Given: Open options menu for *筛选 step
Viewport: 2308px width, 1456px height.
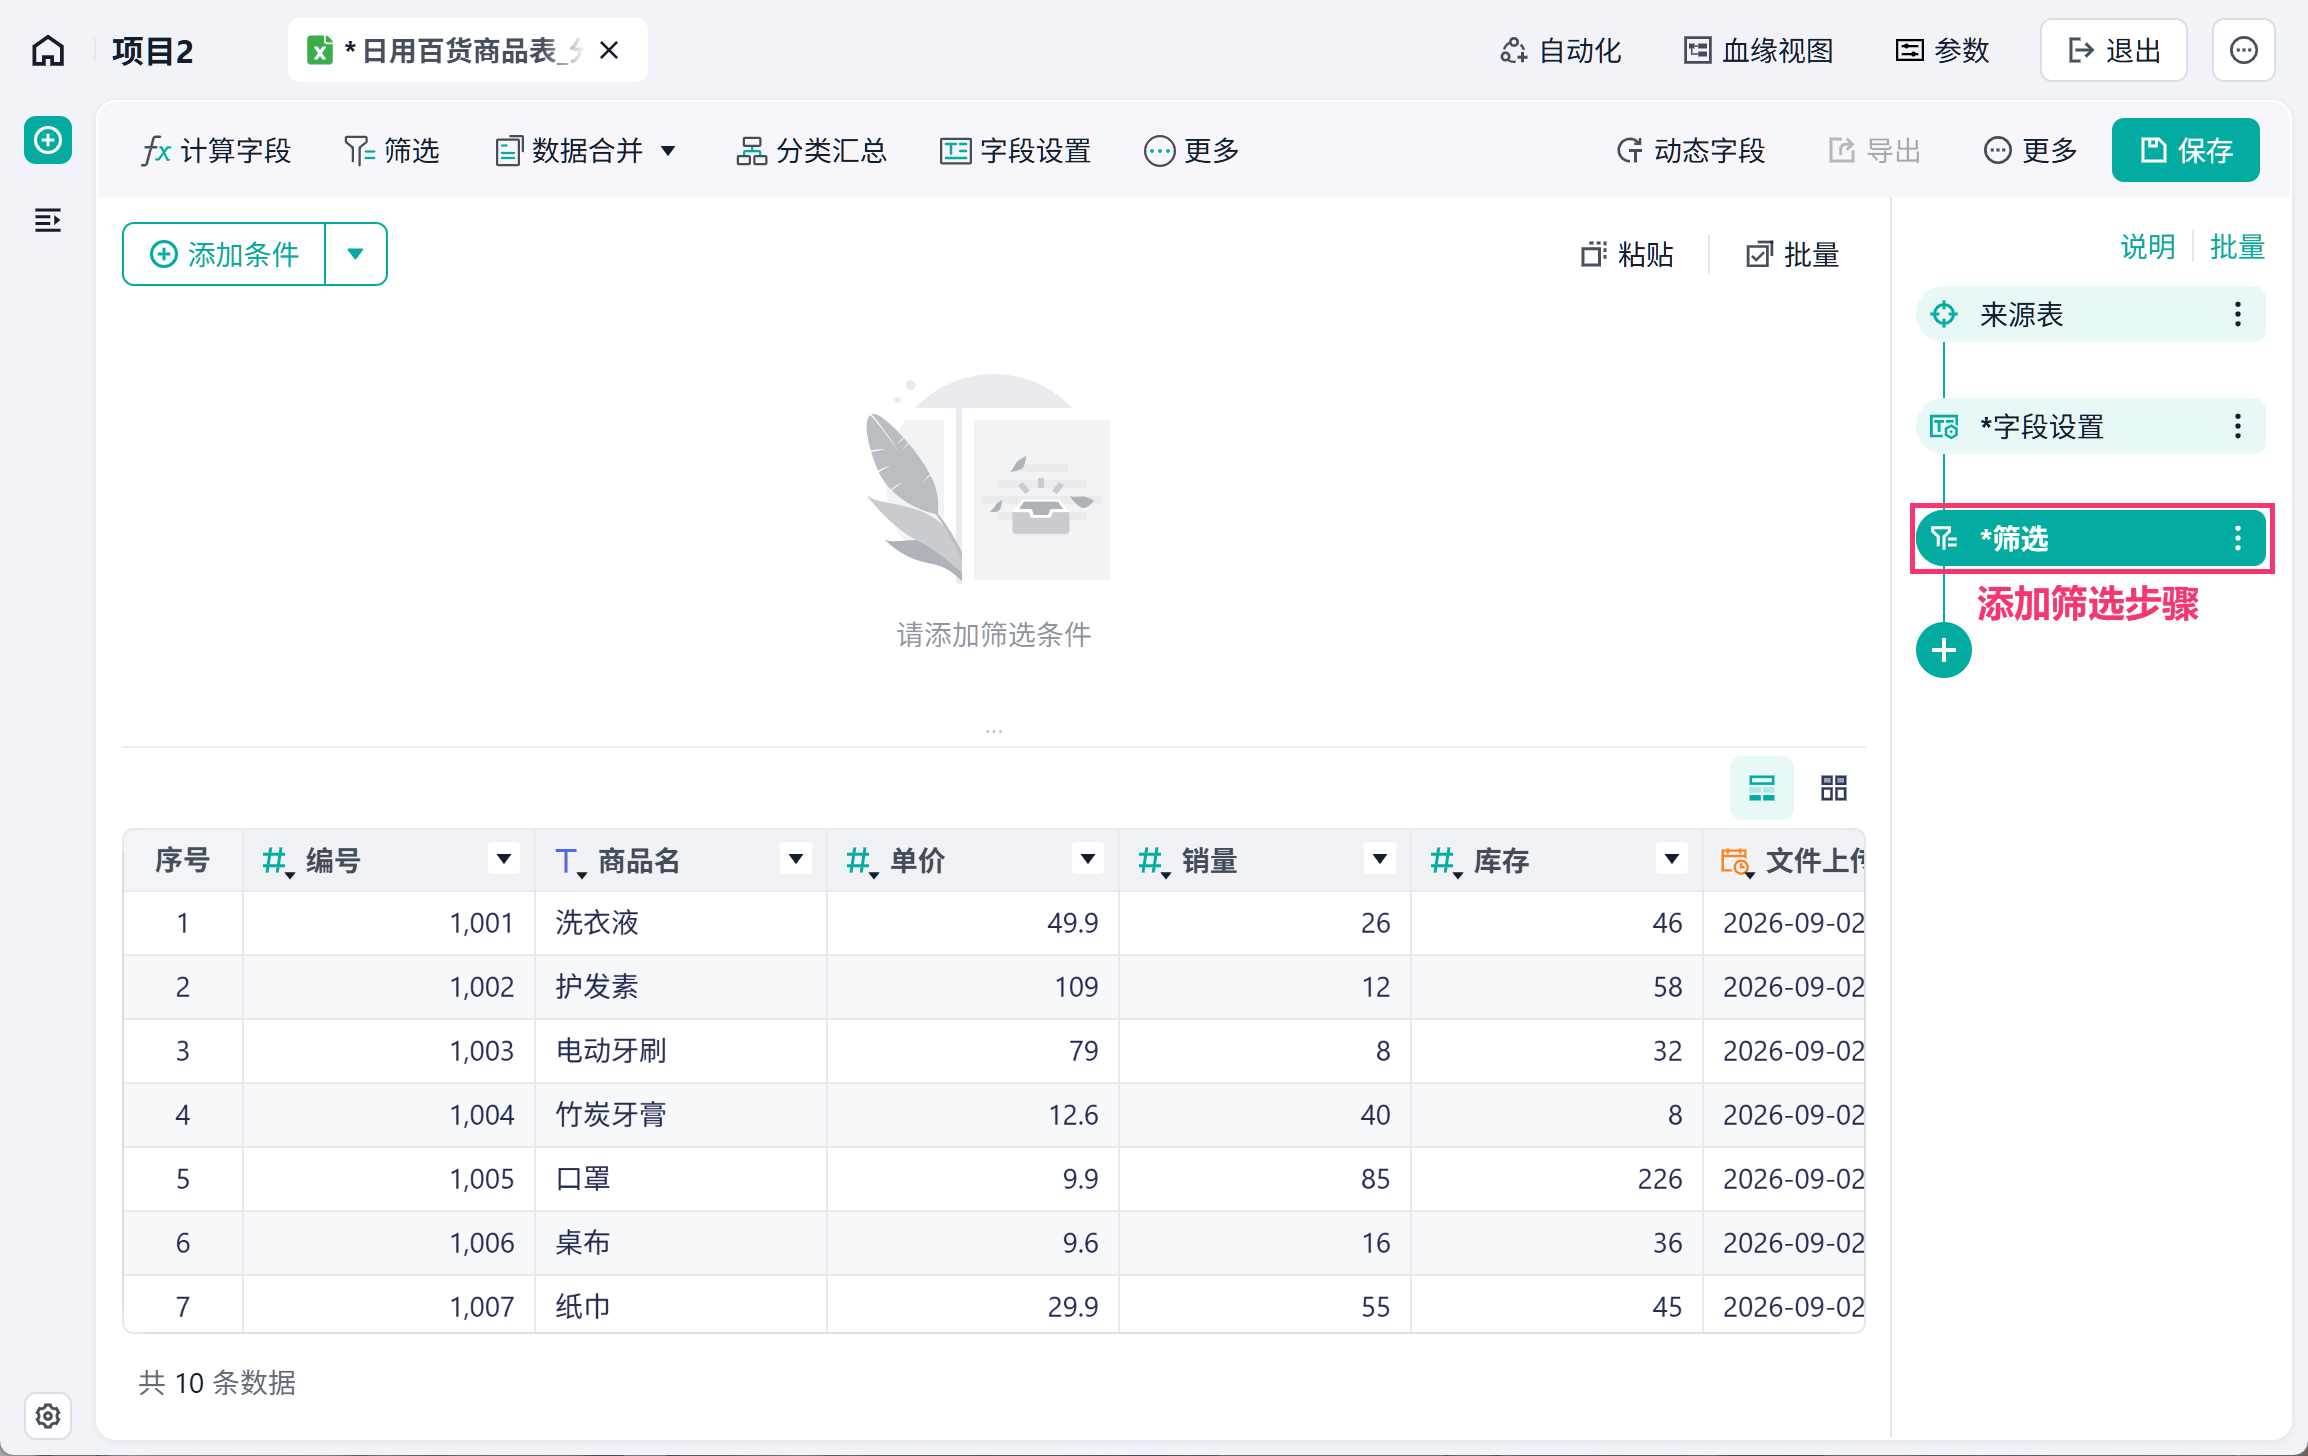Looking at the screenshot, I should pos(2238,538).
